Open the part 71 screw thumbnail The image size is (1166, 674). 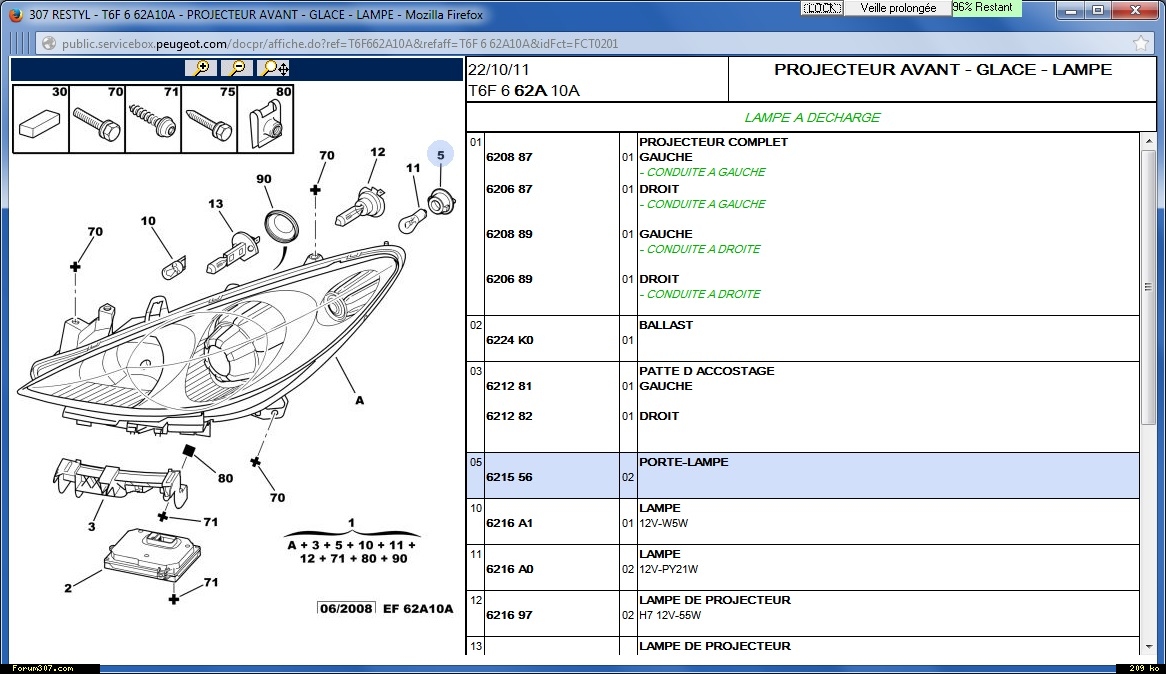(153, 119)
